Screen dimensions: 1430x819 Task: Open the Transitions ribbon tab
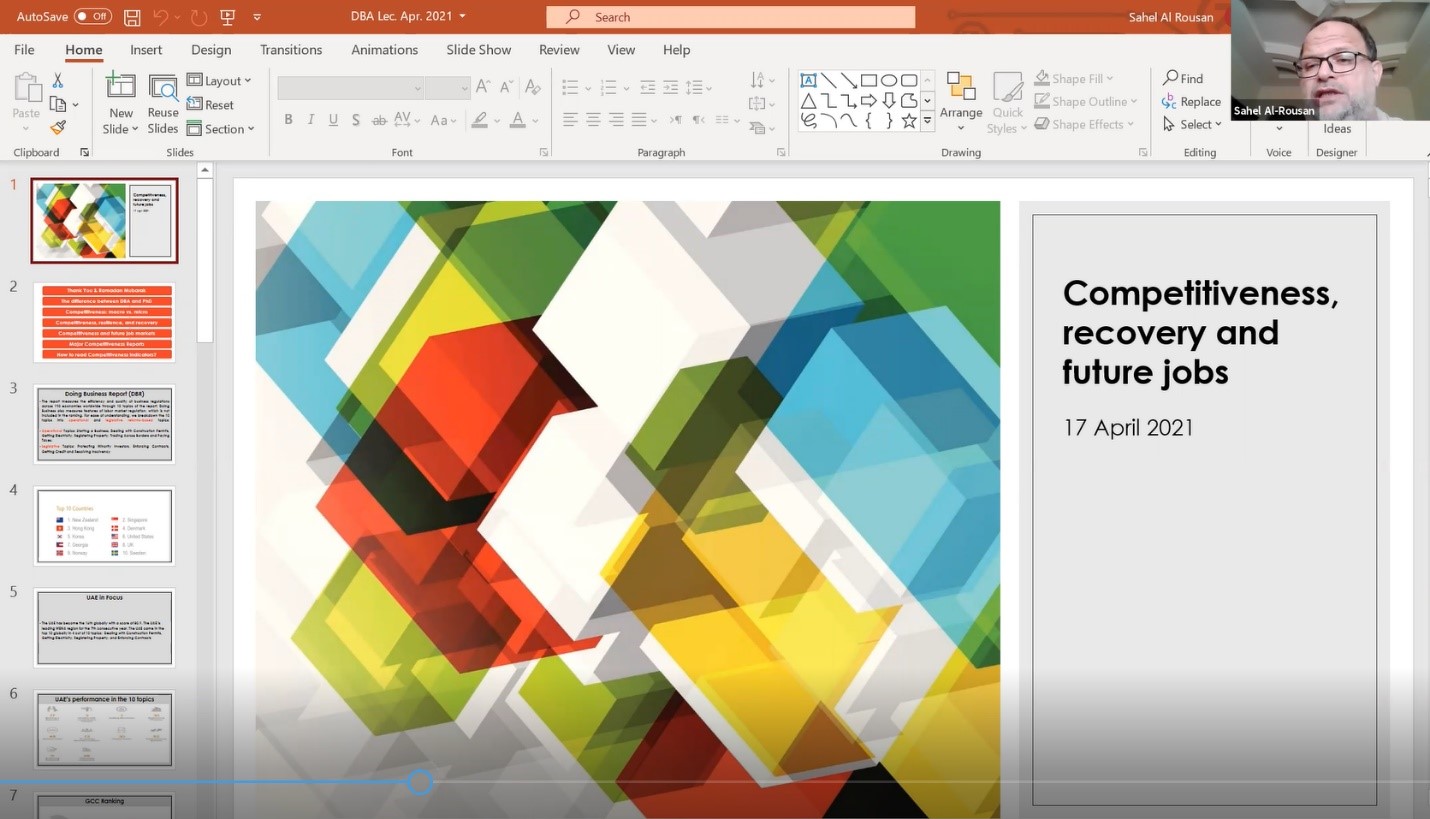(291, 50)
